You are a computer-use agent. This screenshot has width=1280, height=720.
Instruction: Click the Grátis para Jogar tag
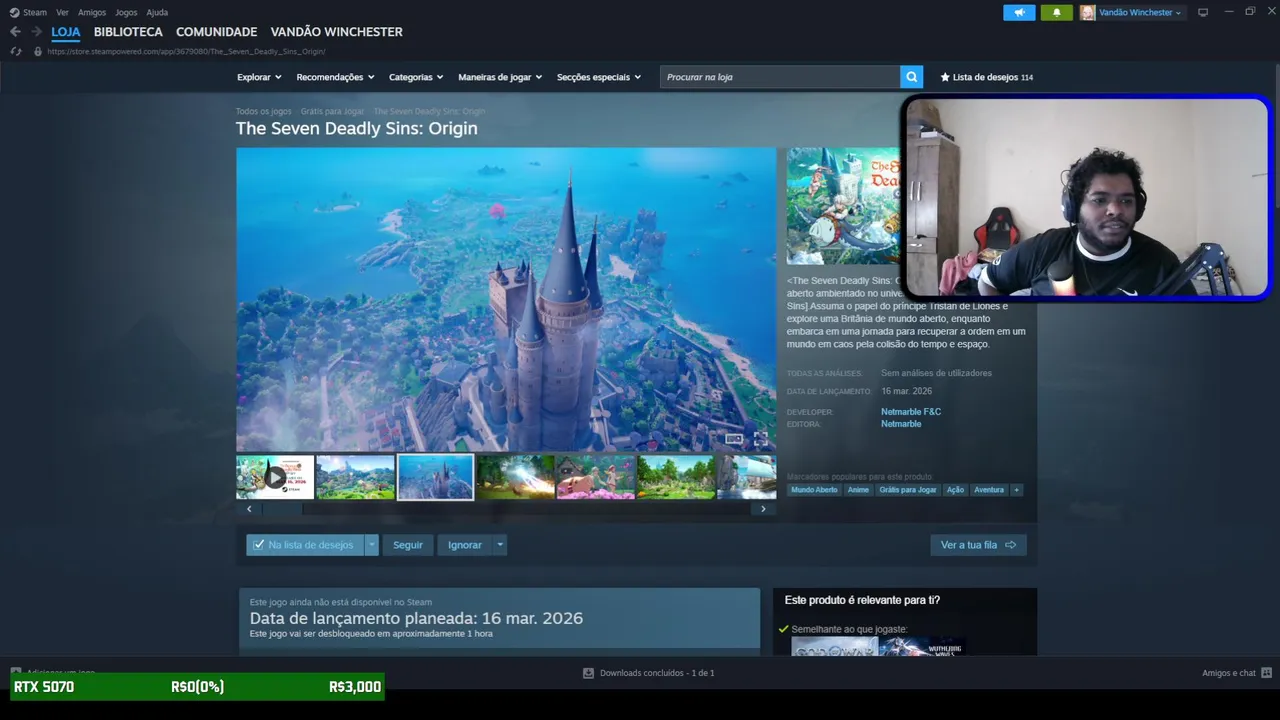pyautogui.click(x=908, y=490)
